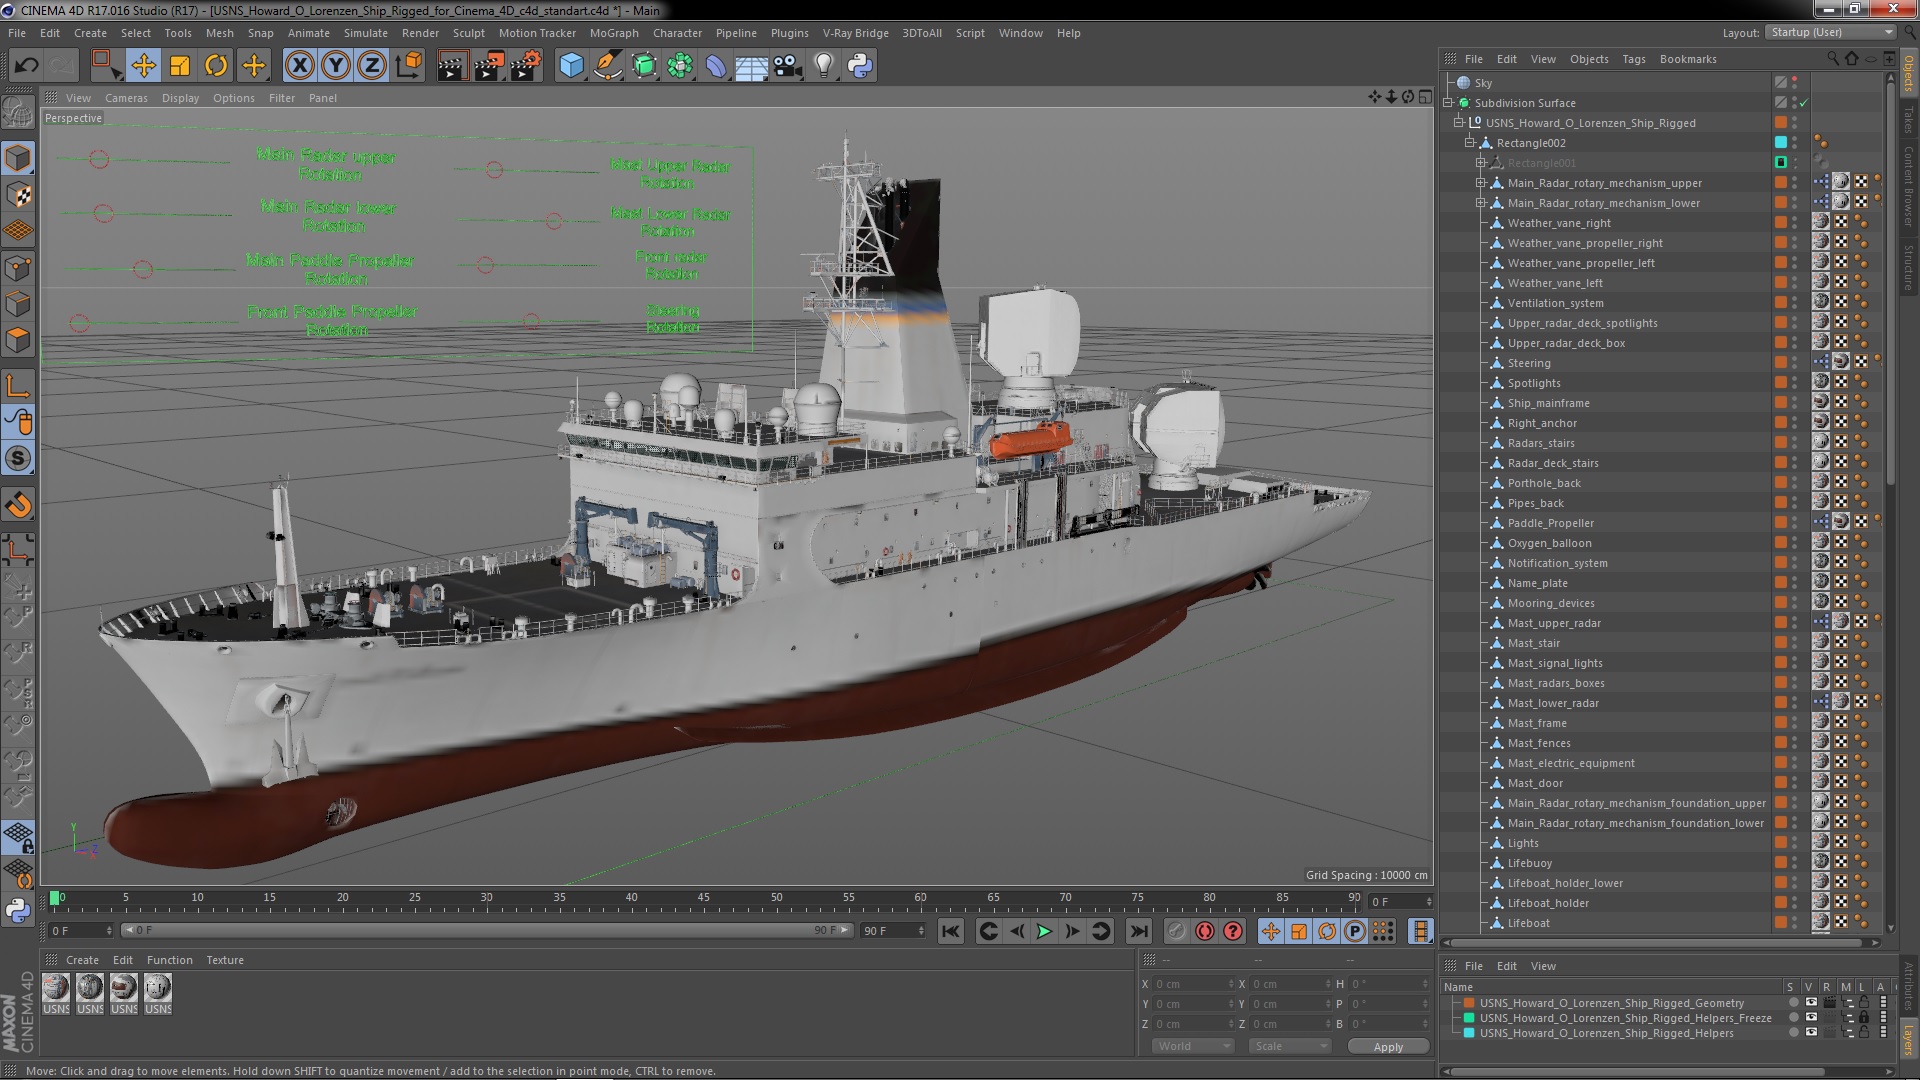Viewport: 1920px width, 1080px height.
Task: Toggle lock on Helpers_Freeze layer
Action: click(x=1864, y=1017)
